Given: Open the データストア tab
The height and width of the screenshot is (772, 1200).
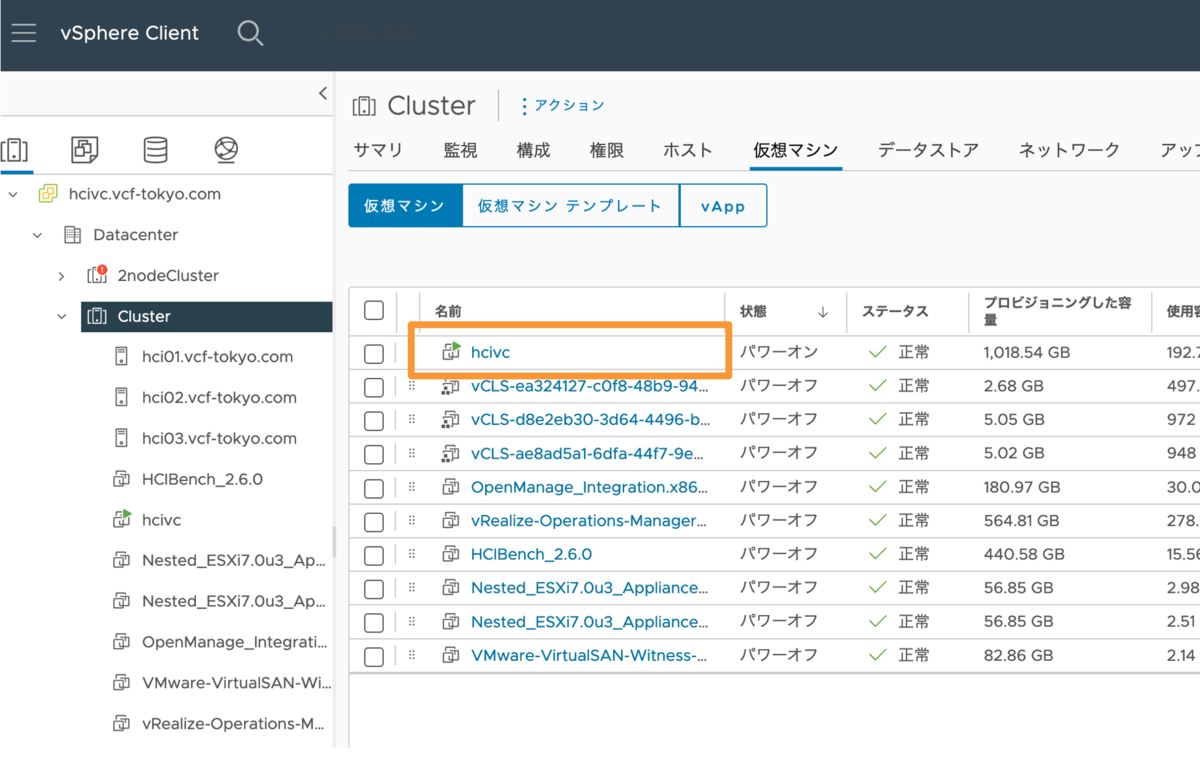Looking at the screenshot, I should click(x=928, y=150).
